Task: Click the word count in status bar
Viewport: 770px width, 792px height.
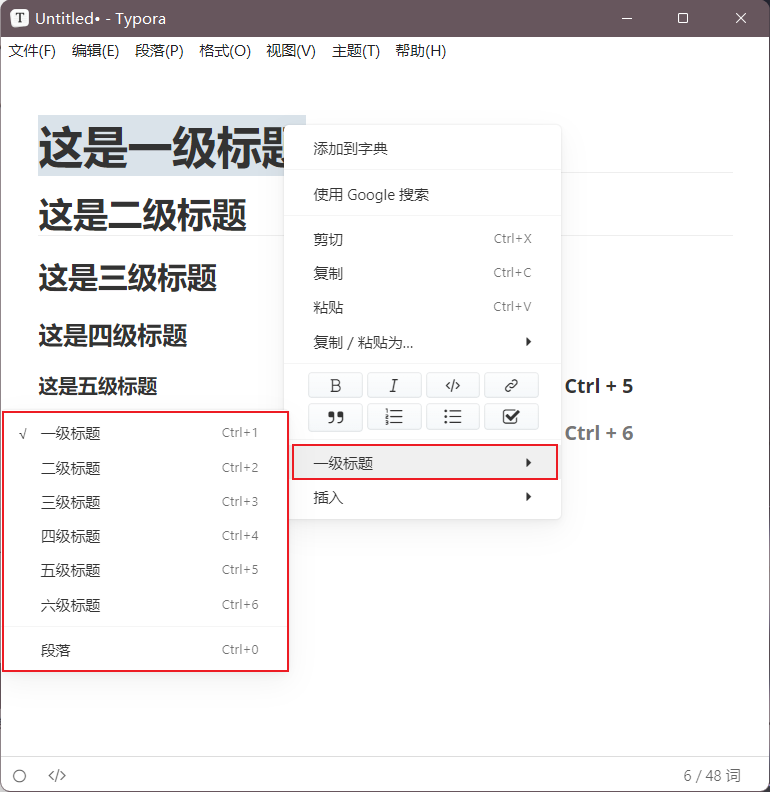Action: pyautogui.click(x=712, y=775)
